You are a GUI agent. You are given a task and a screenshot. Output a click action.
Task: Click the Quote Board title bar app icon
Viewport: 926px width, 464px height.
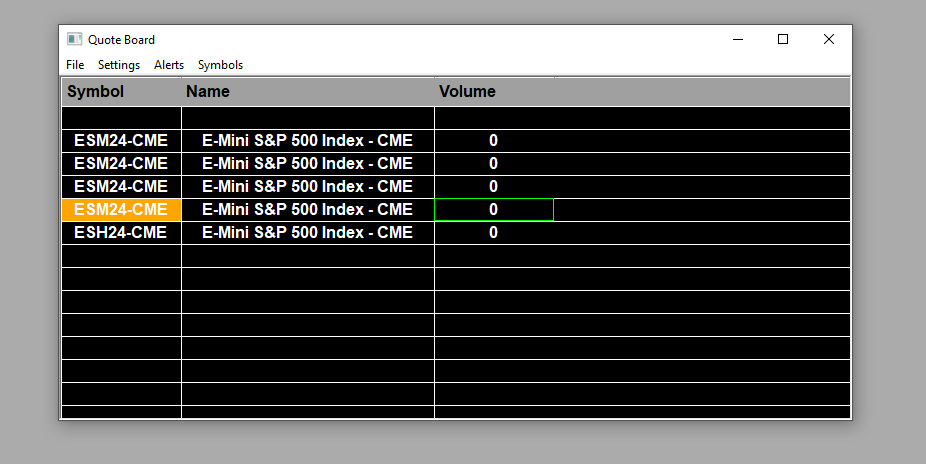pyautogui.click(x=74, y=39)
